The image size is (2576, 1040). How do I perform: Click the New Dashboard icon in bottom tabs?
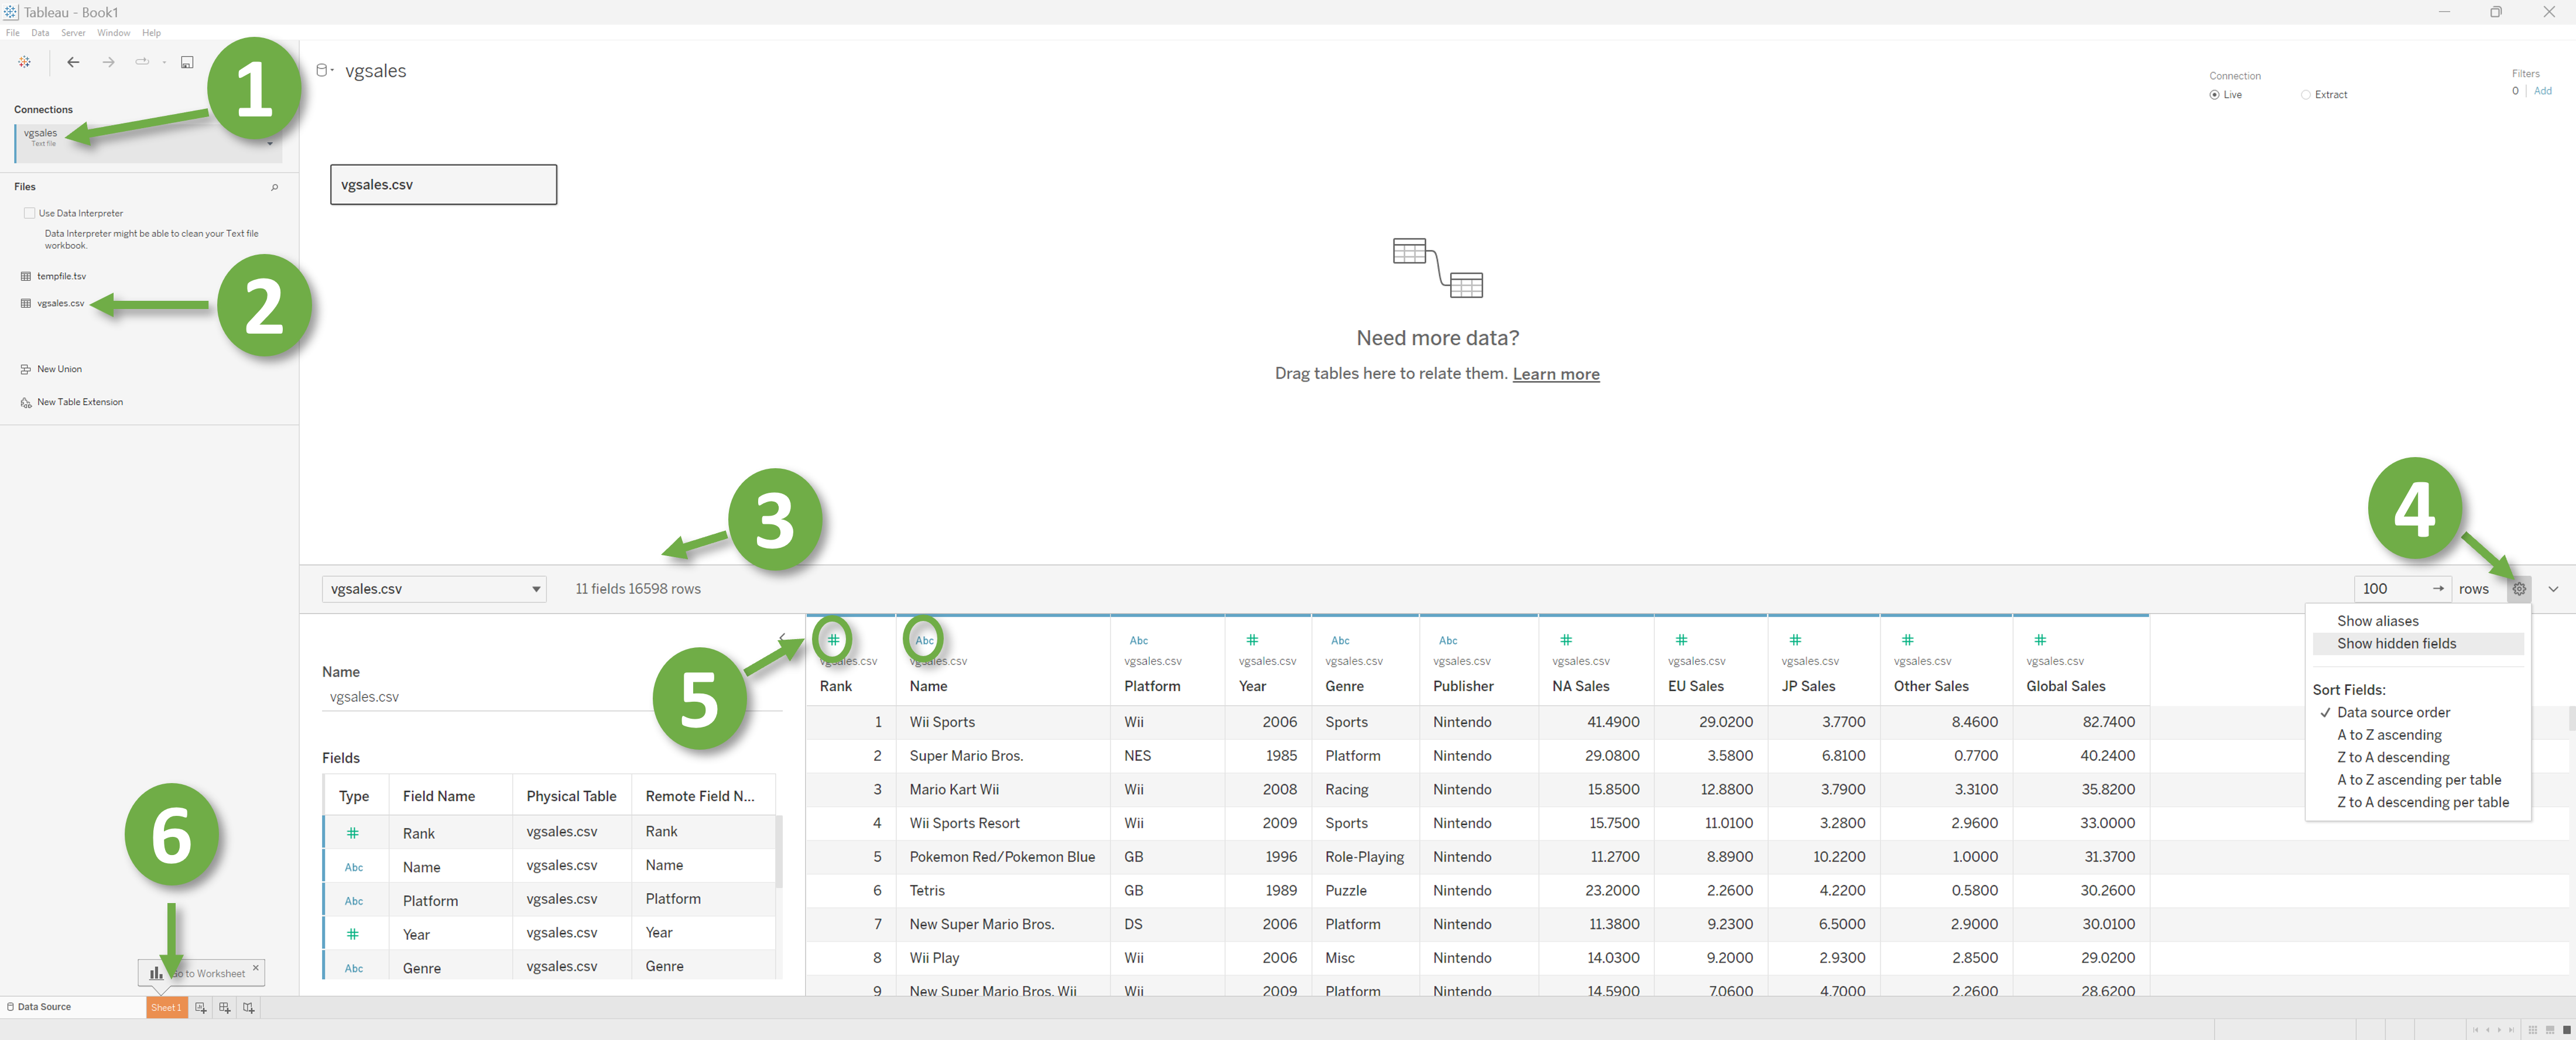(225, 1008)
